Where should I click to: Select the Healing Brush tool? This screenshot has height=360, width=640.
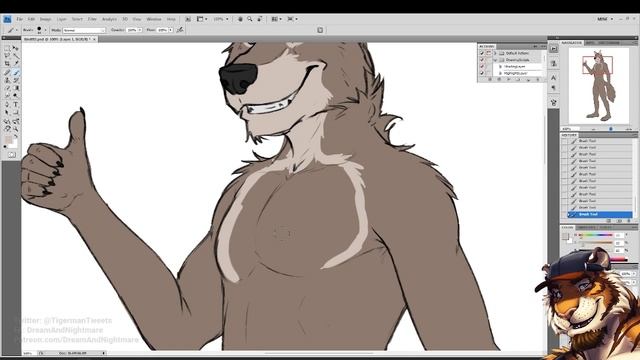[x=7, y=73]
